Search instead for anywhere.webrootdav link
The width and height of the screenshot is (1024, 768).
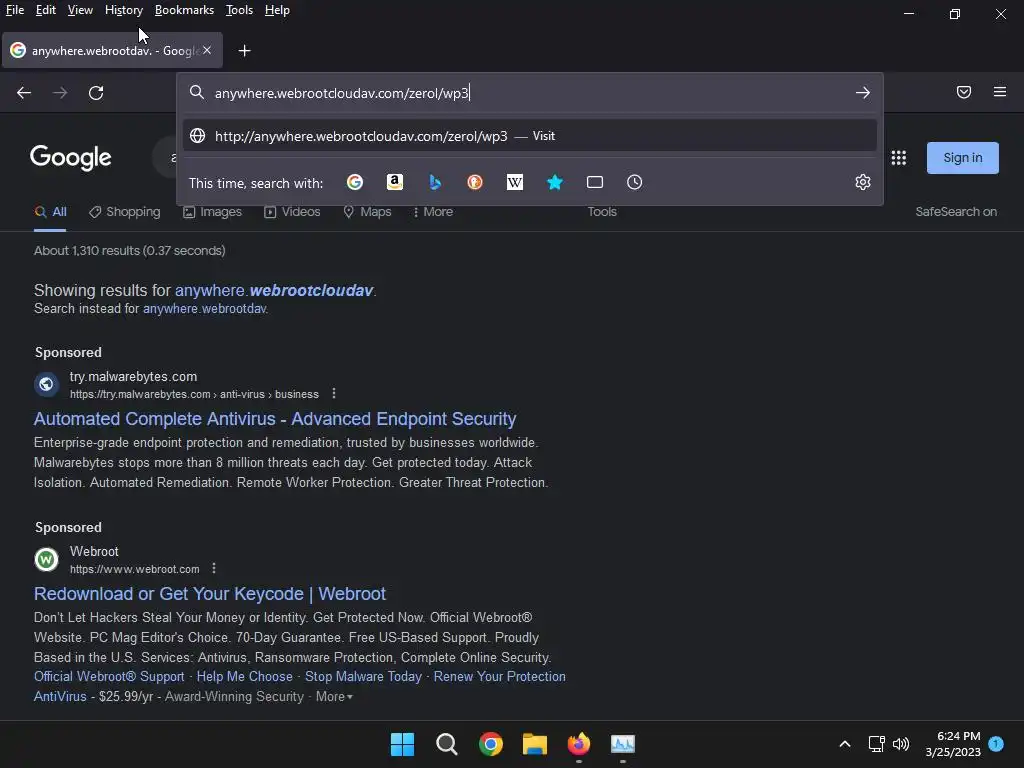coord(204,308)
